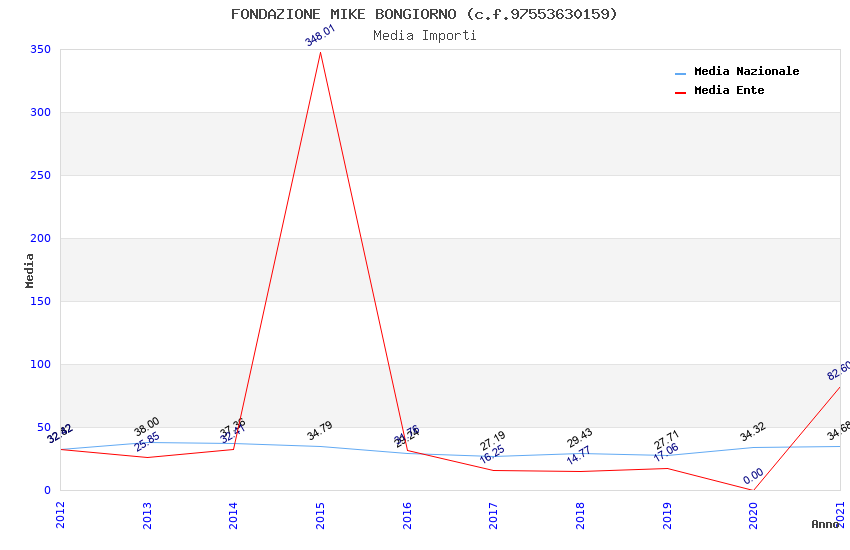The width and height of the screenshot is (850, 550).
Task: Select year 2019 on the x-axis
Action: click(667, 515)
